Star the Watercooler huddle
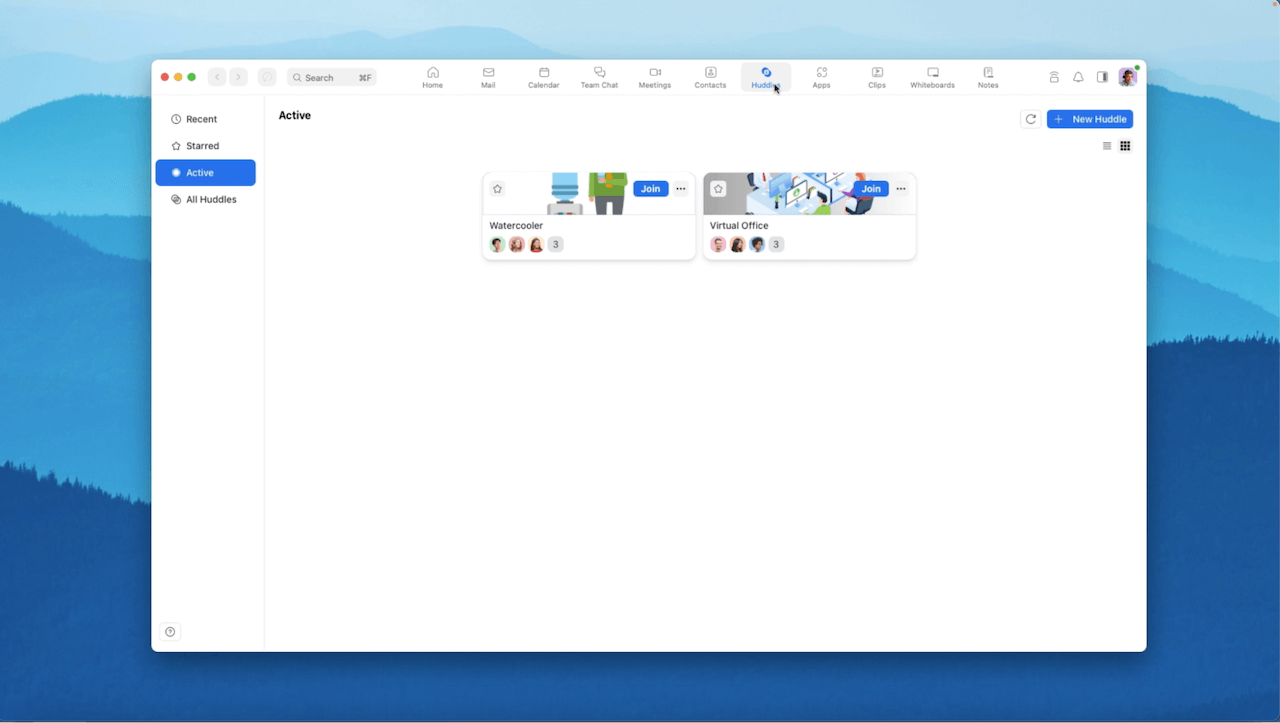 [x=498, y=189]
